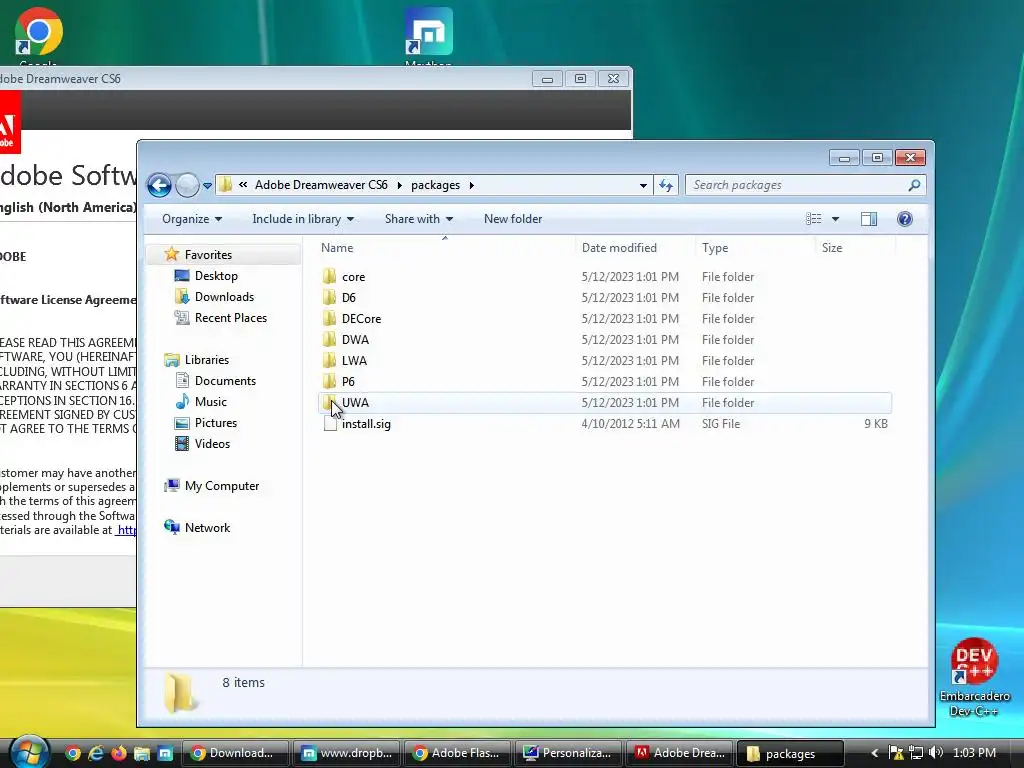The width and height of the screenshot is (1024, 768).
Task: Select the core folder
Action: (x=353, y=277)
